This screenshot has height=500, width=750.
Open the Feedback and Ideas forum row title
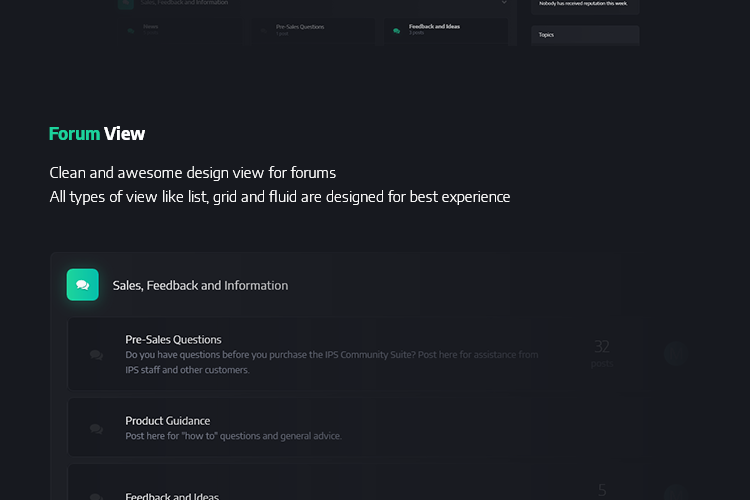click(x=172, y=496)
